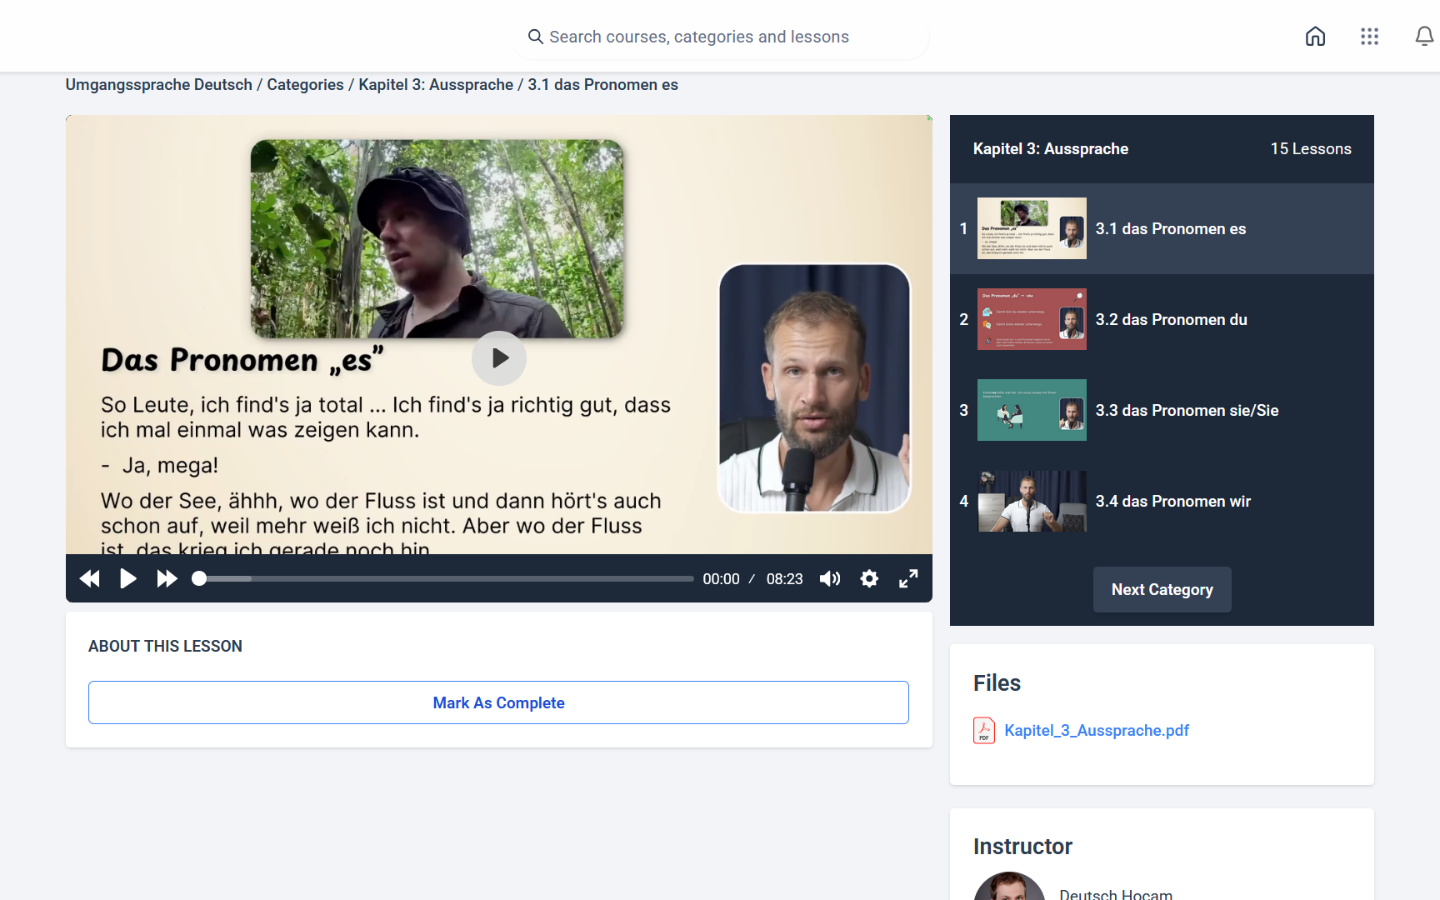Image resolution: width=1440 pixels, height=900 pixels.
Task: Mute the video volume
Action: pyautogui.click(x=830, y=579)
